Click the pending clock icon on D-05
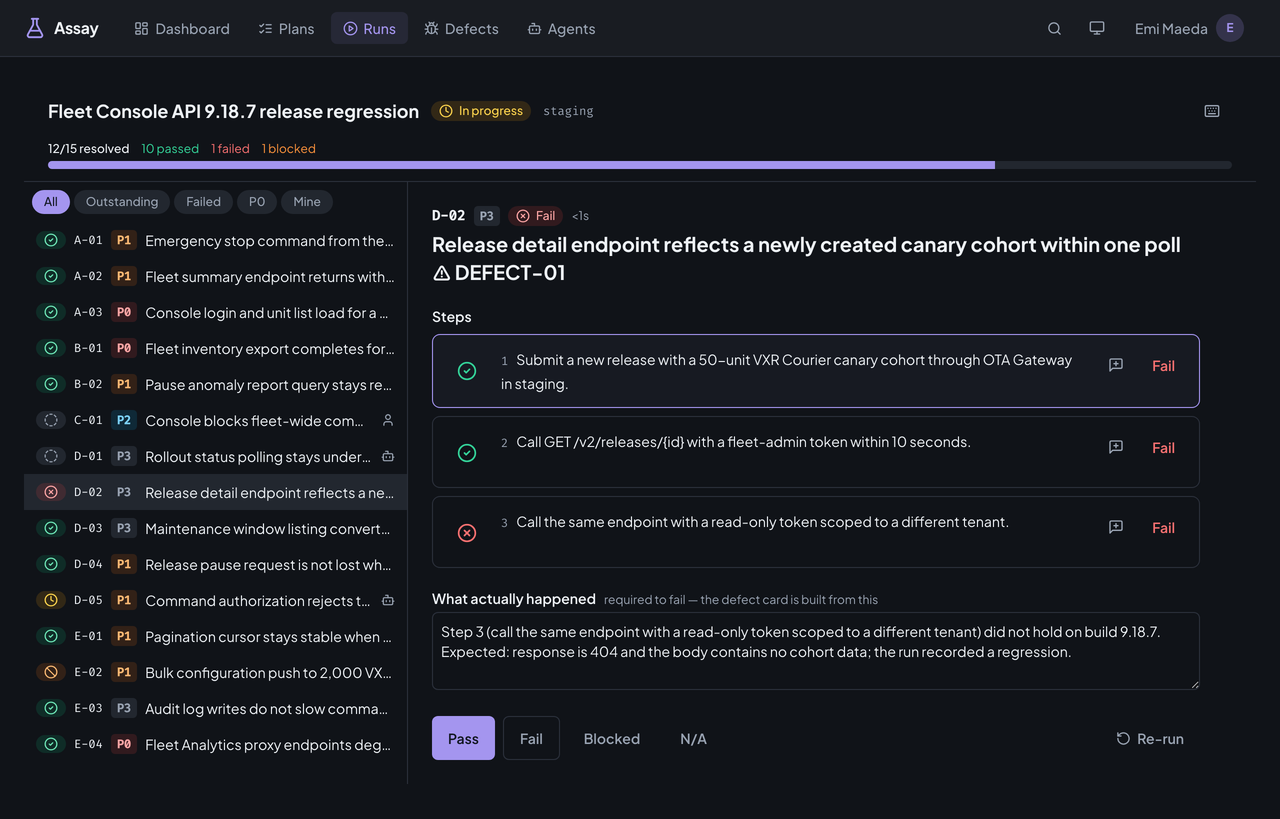This screenshot has width=1280, height=819. pyautogui.click(x=51, y=600)
